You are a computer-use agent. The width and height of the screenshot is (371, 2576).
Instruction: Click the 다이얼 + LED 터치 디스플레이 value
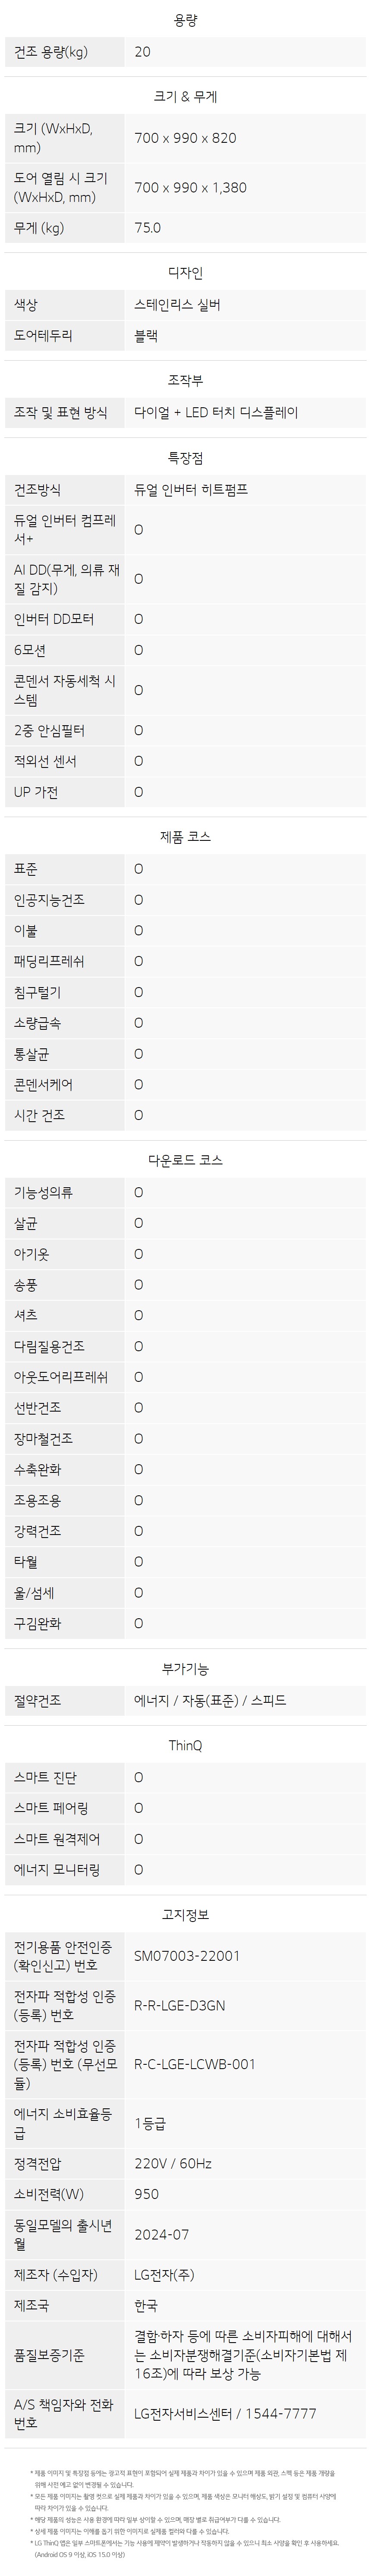[216, 412]
